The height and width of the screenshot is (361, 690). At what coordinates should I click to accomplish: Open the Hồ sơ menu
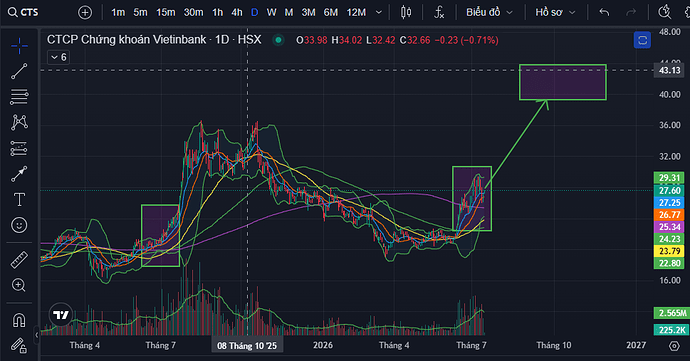click(555, 12)
